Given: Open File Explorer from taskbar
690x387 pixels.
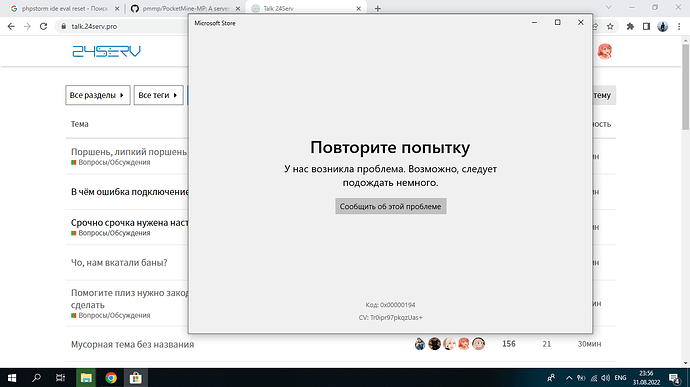Looking at the screenshot, I should 86,378.
